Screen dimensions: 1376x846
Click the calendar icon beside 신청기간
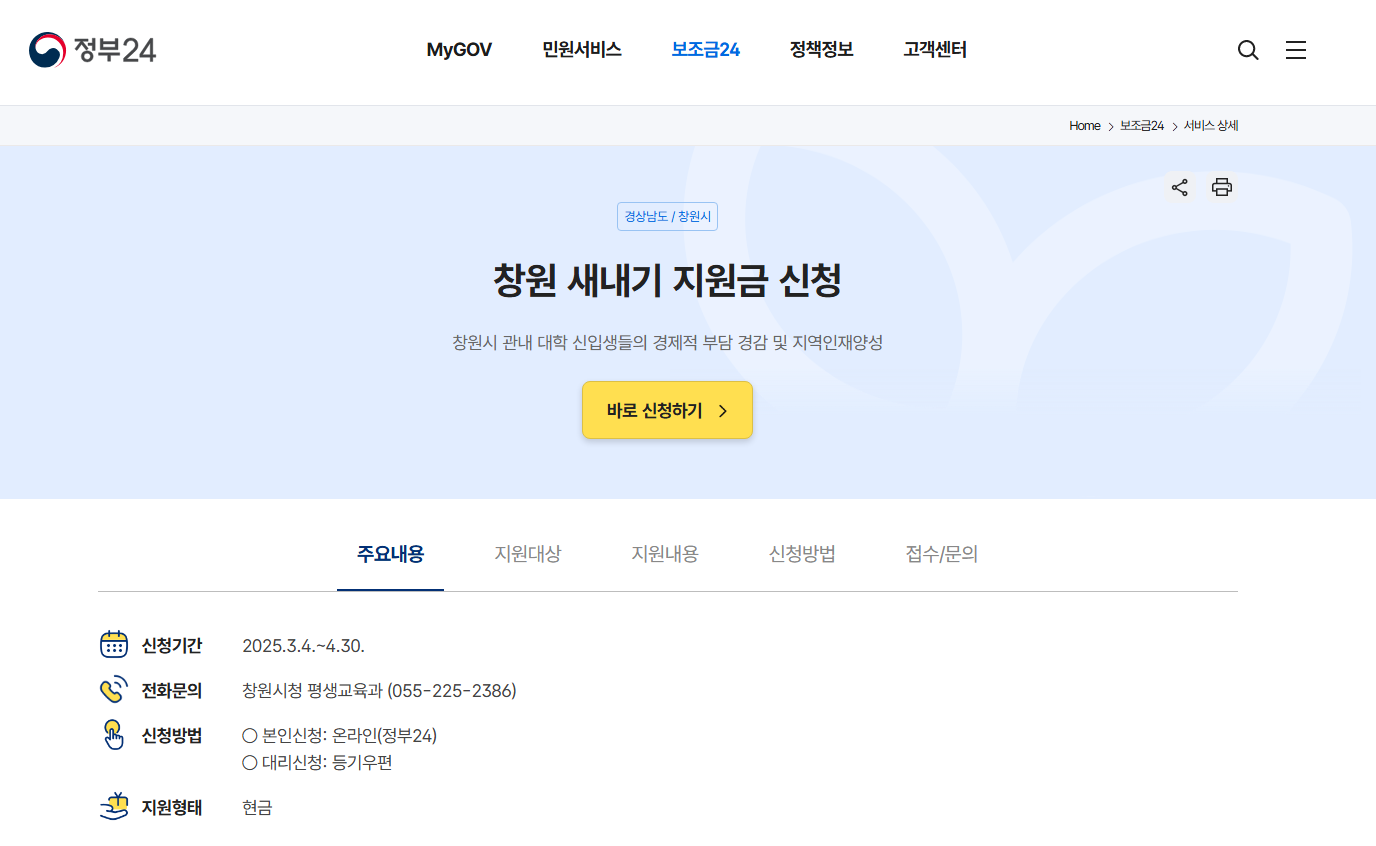click(113, 644)
